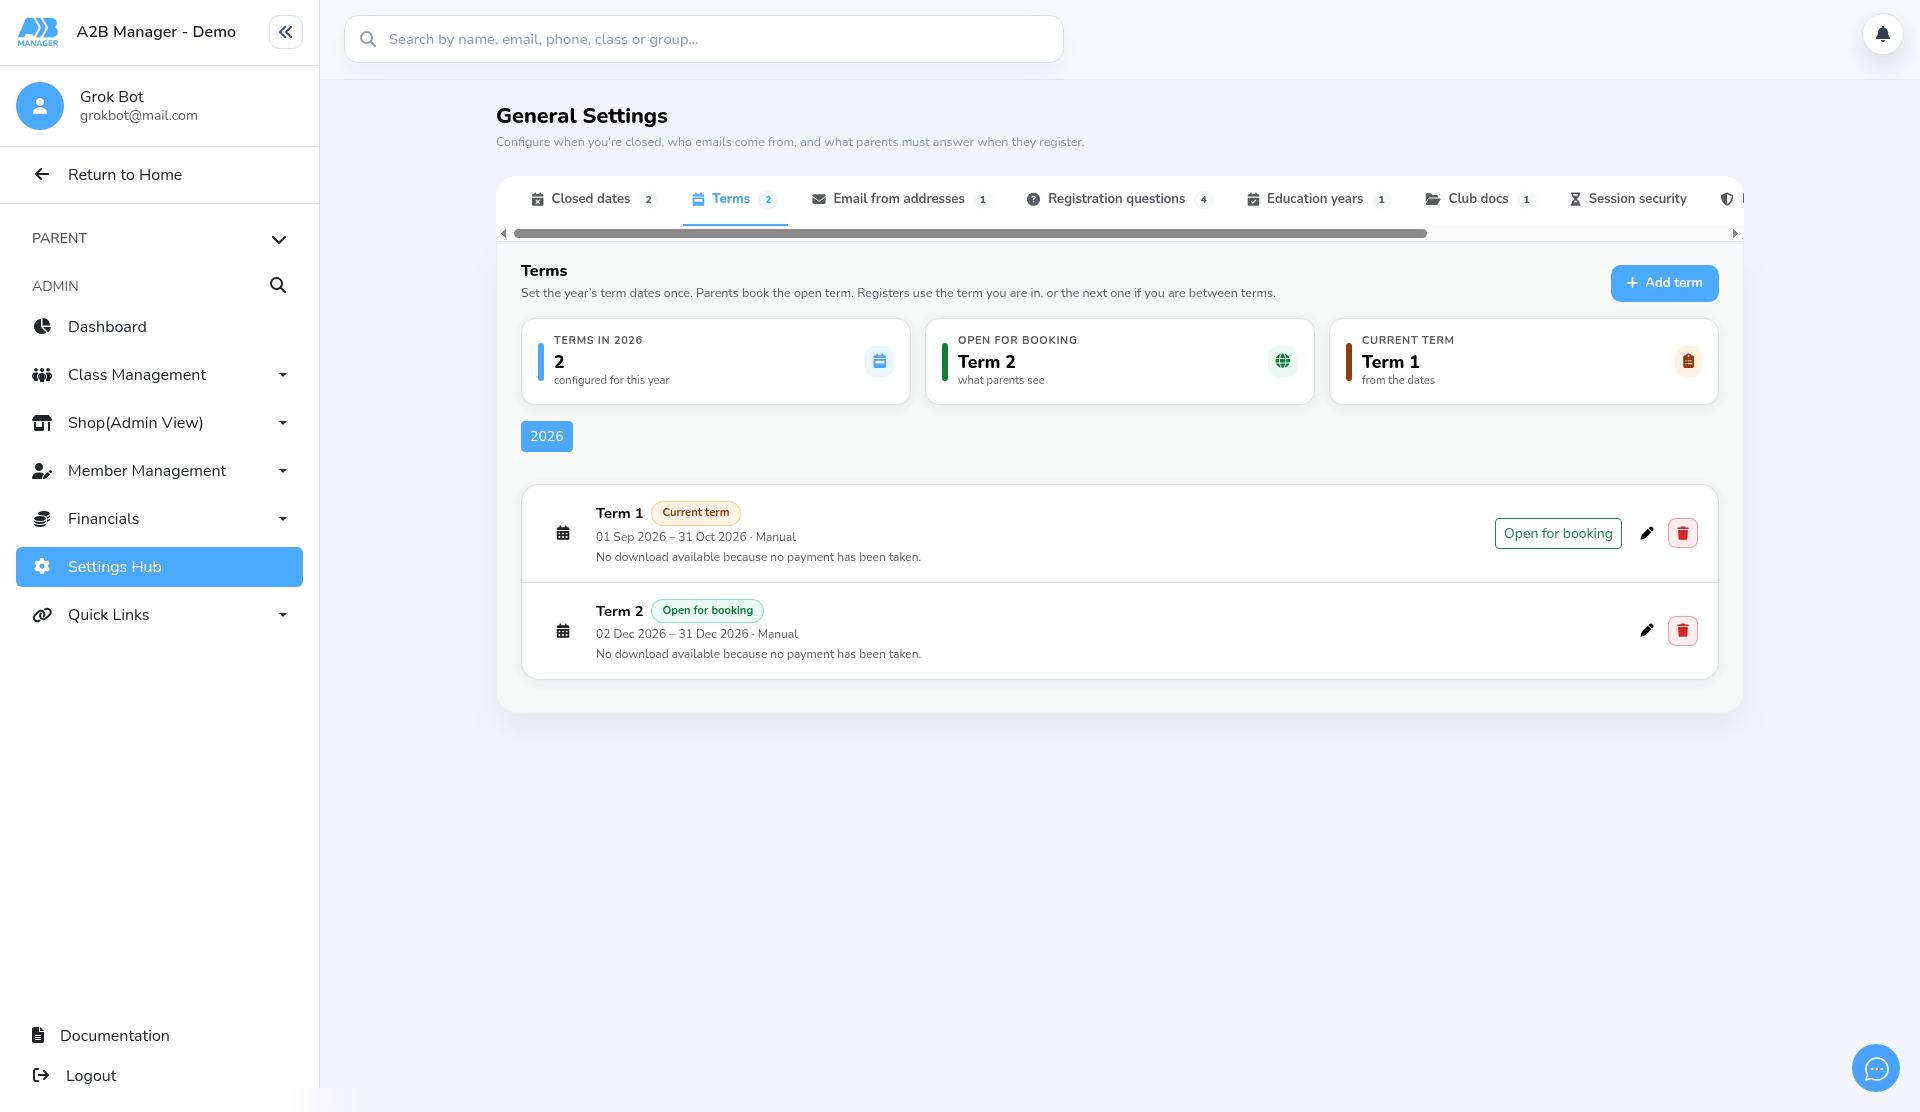Image resolution: width=1920 pixels, height=1112 pixels.
Task: Select the 2026 year chip
Action: coord(547,436)
